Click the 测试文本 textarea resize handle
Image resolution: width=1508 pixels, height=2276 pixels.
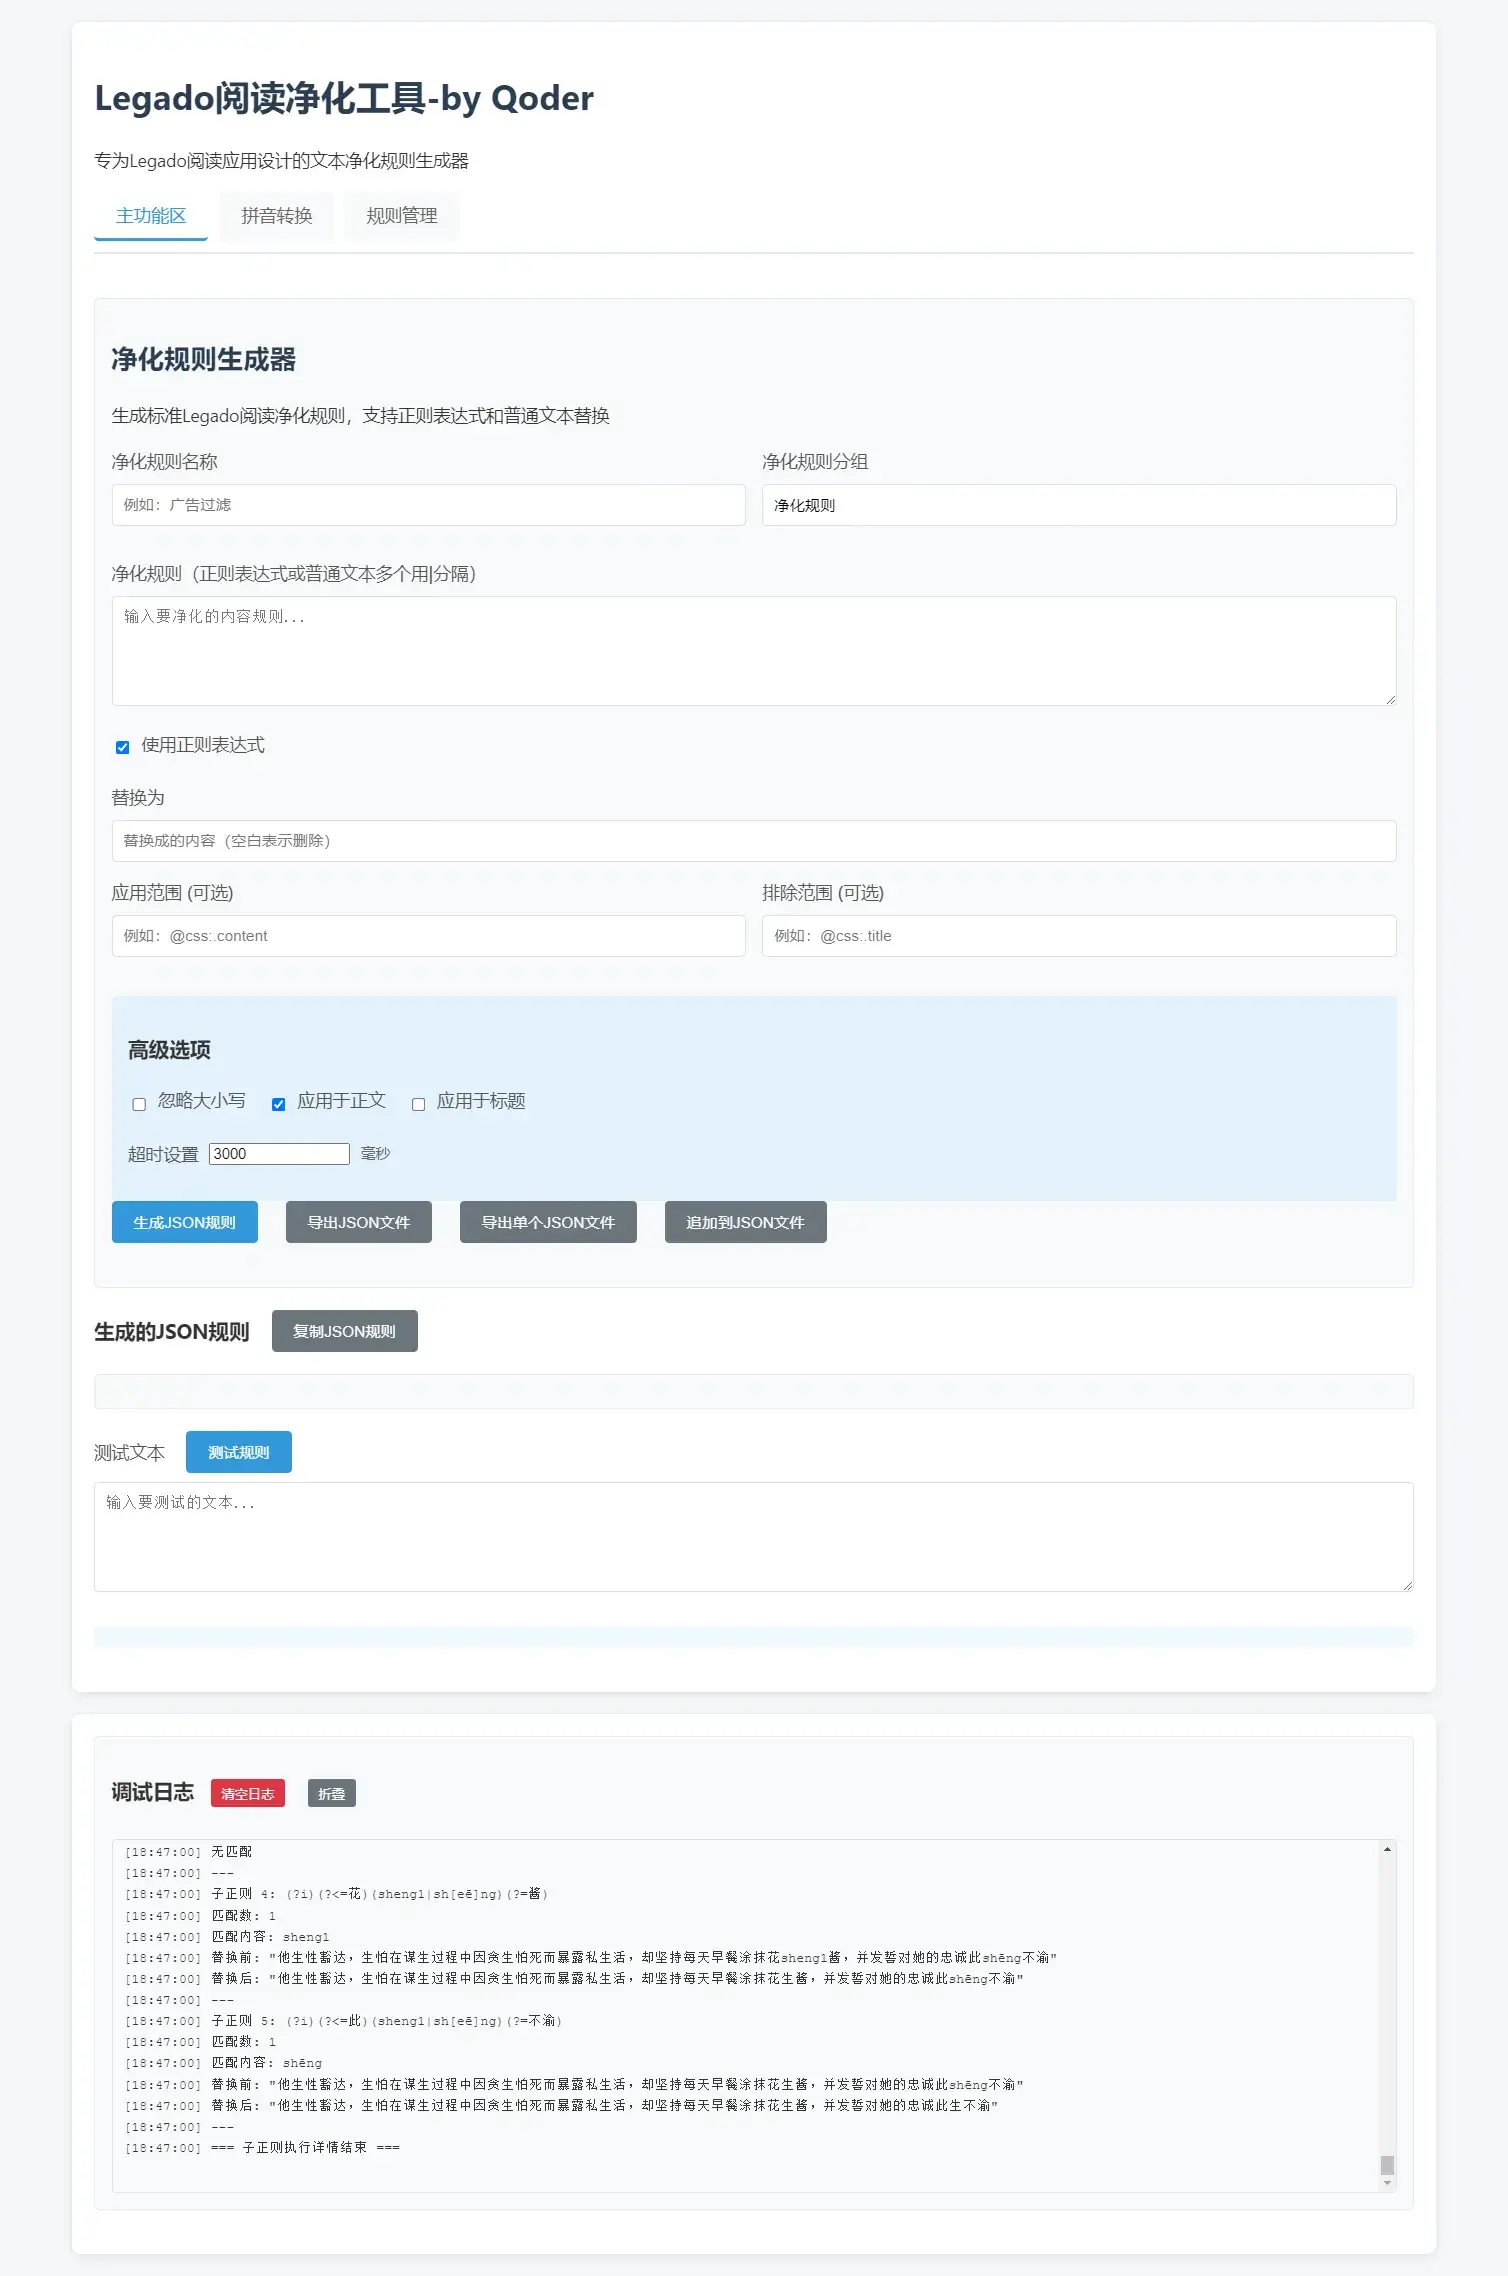coord(1408,1585)
